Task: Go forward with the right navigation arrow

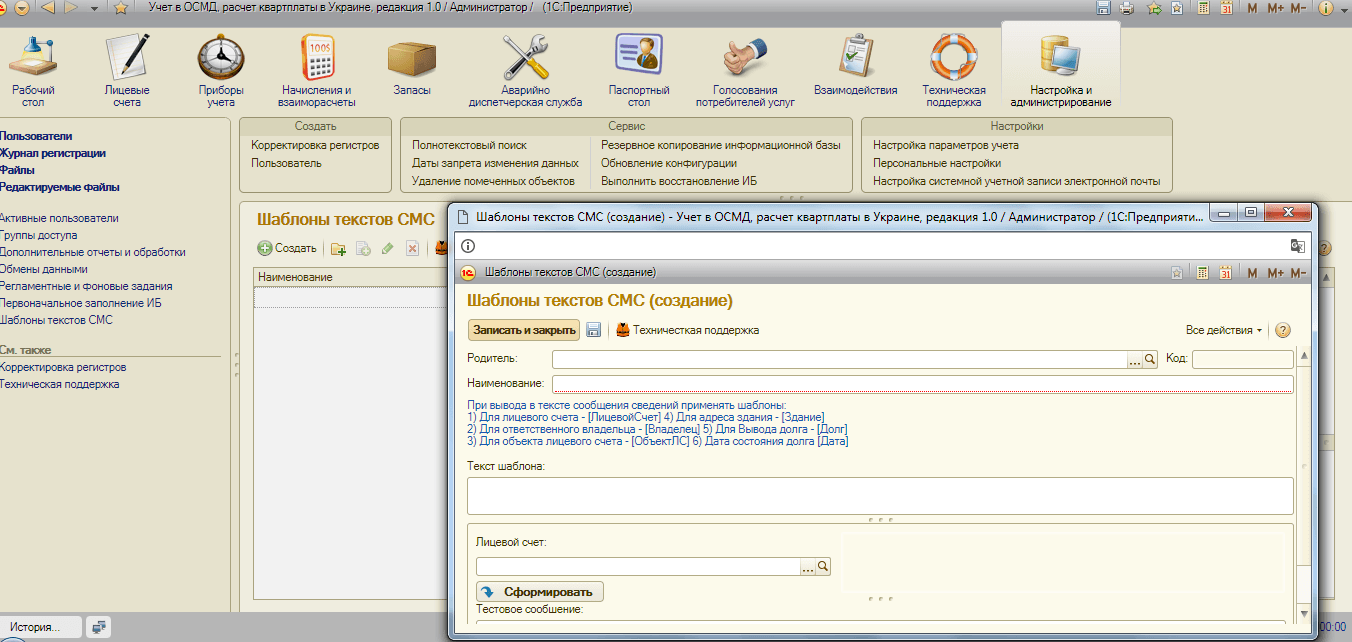Action: (71, 8)
